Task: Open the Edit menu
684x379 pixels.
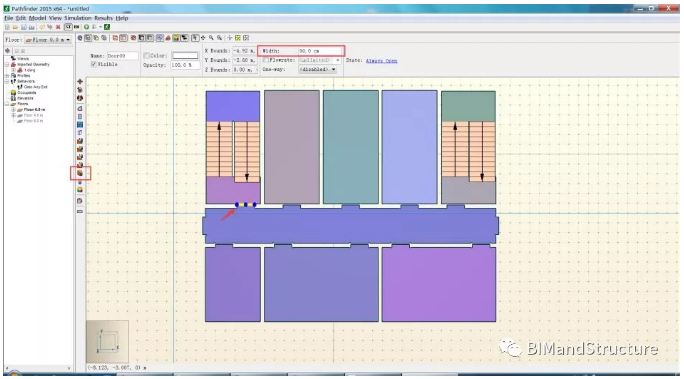Action: [x=21, y=18]
